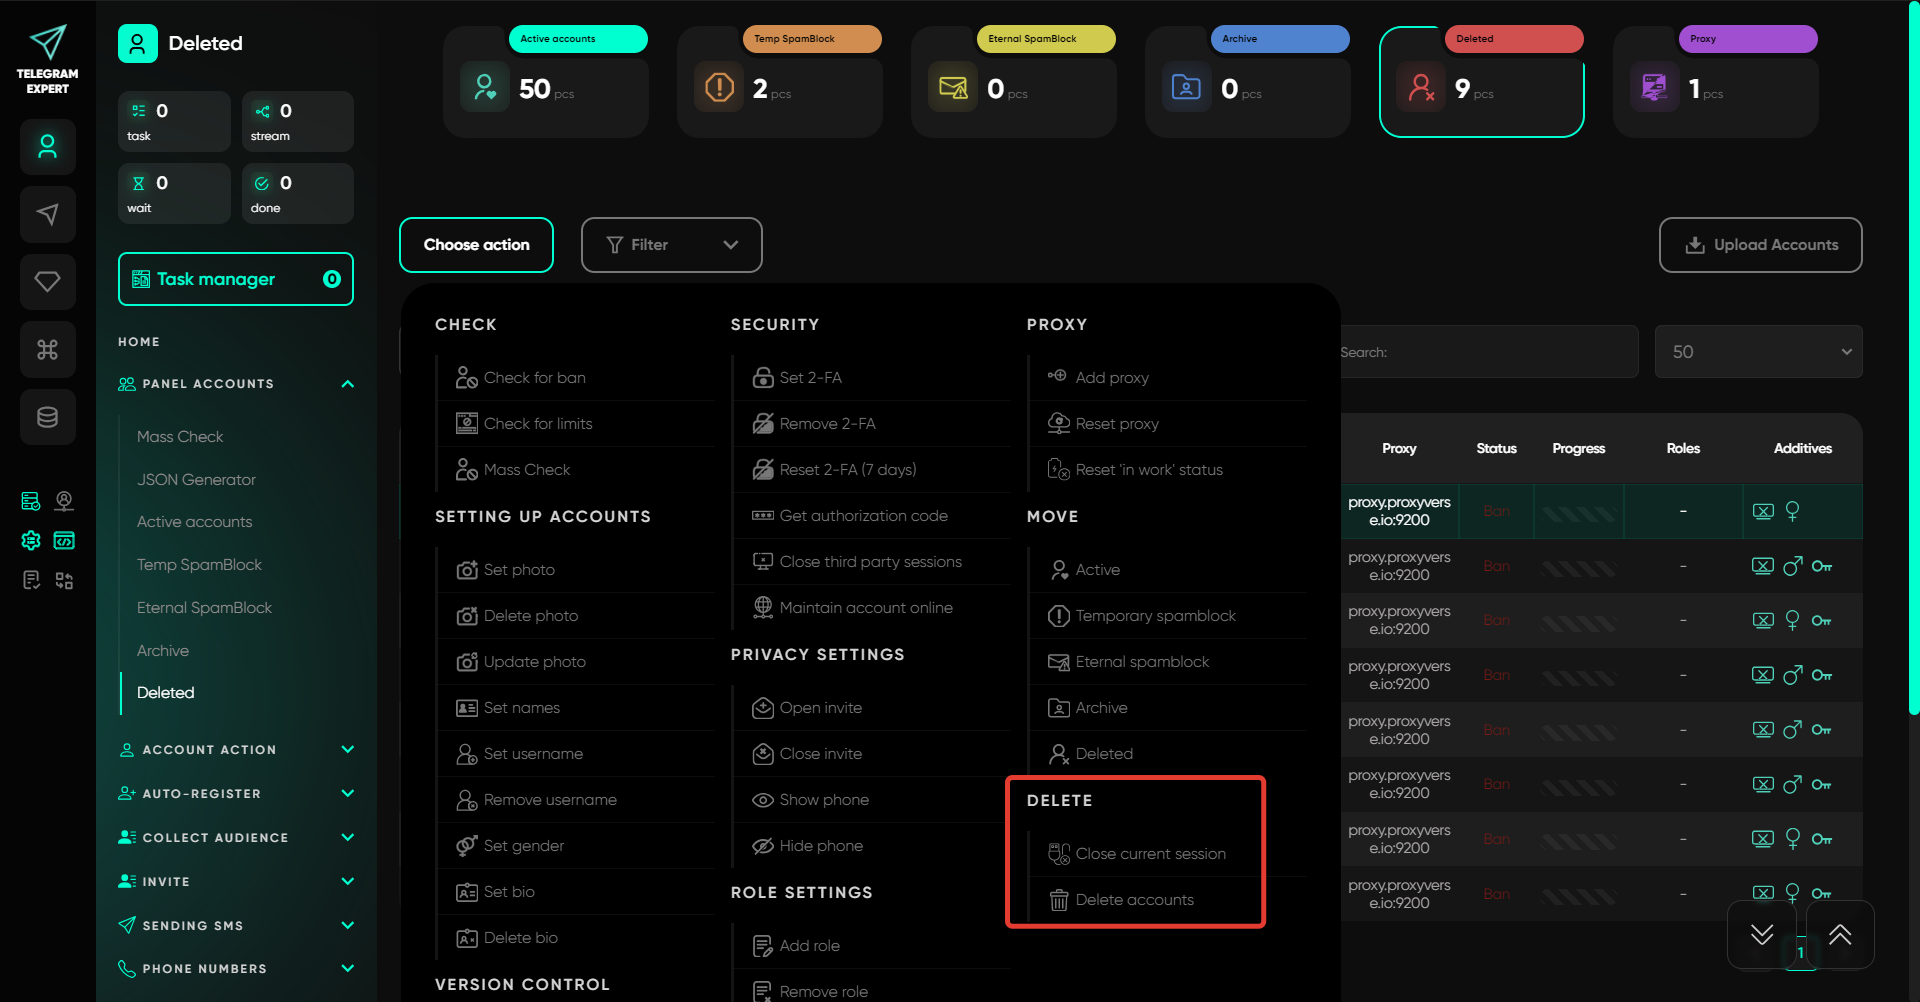Viewport: 1920px width, 1002px height.
Task: Click the key icon in second table row
Action: [x=1822, y=566]
